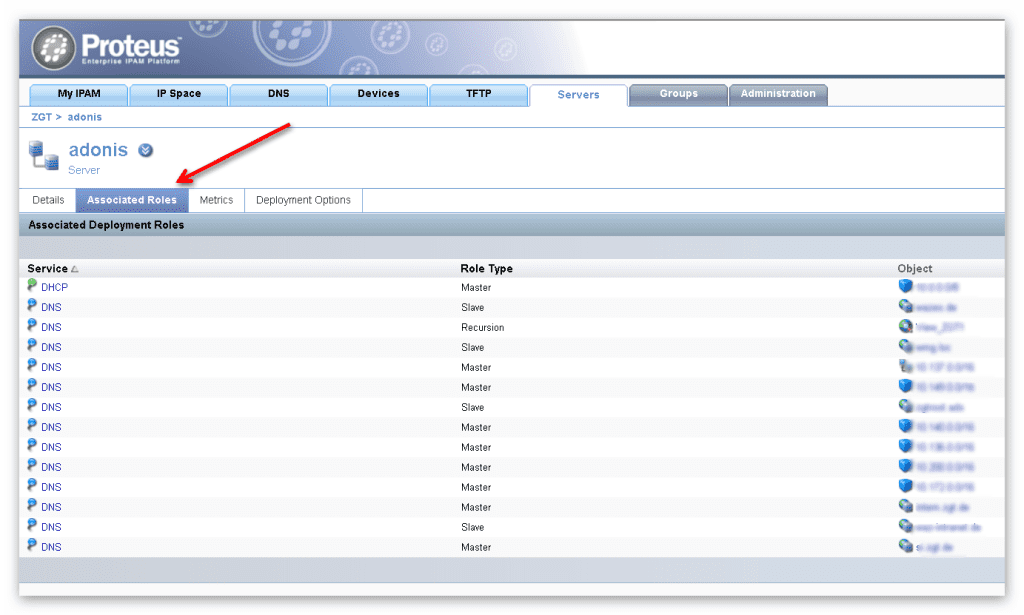1024x615 pixels.
Task: Click the DNS role icon in the Recursion row
Action: click(32, 324)
